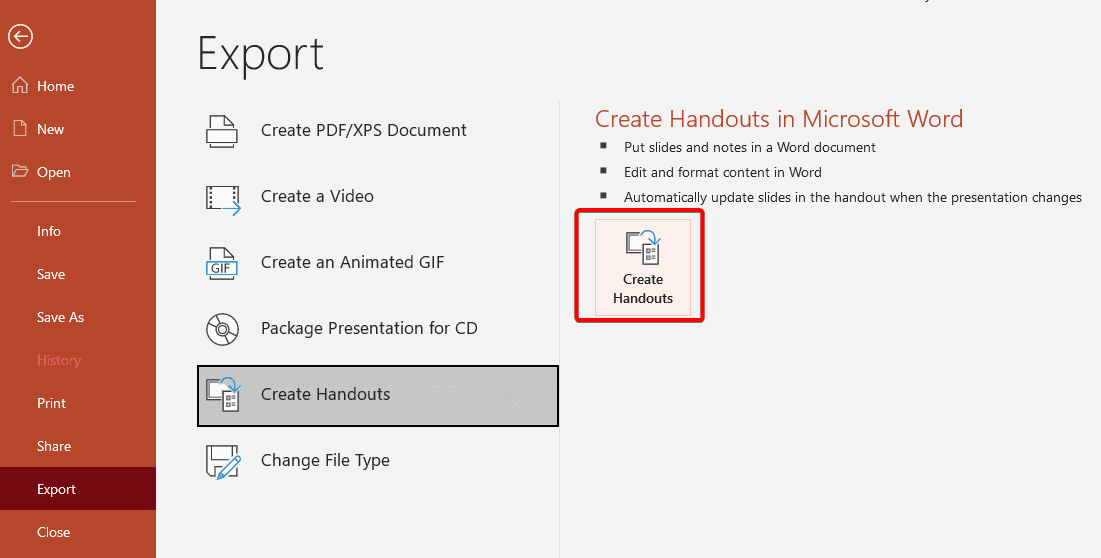This screenshot has width=1101, height=558.
Task: Select the Create Handouts list label
Action: coord(325,394)
